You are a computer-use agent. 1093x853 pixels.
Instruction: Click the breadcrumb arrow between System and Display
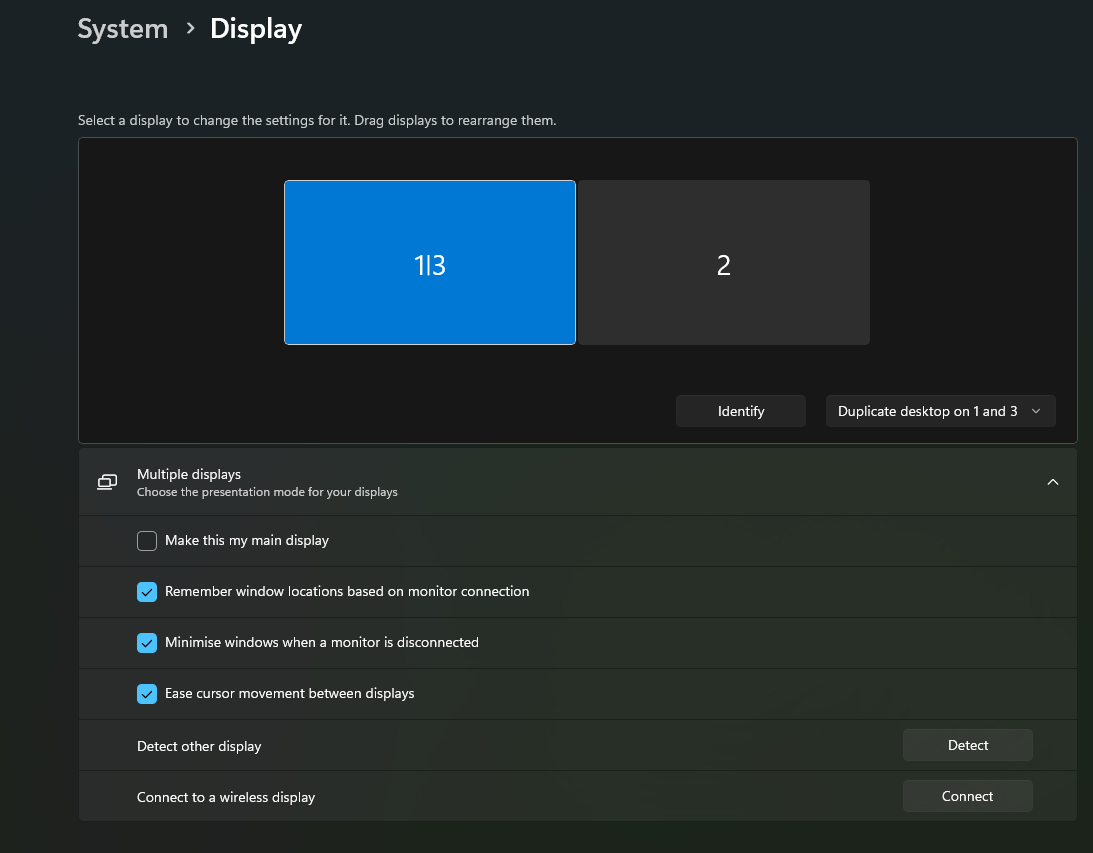tap(190, 30)
